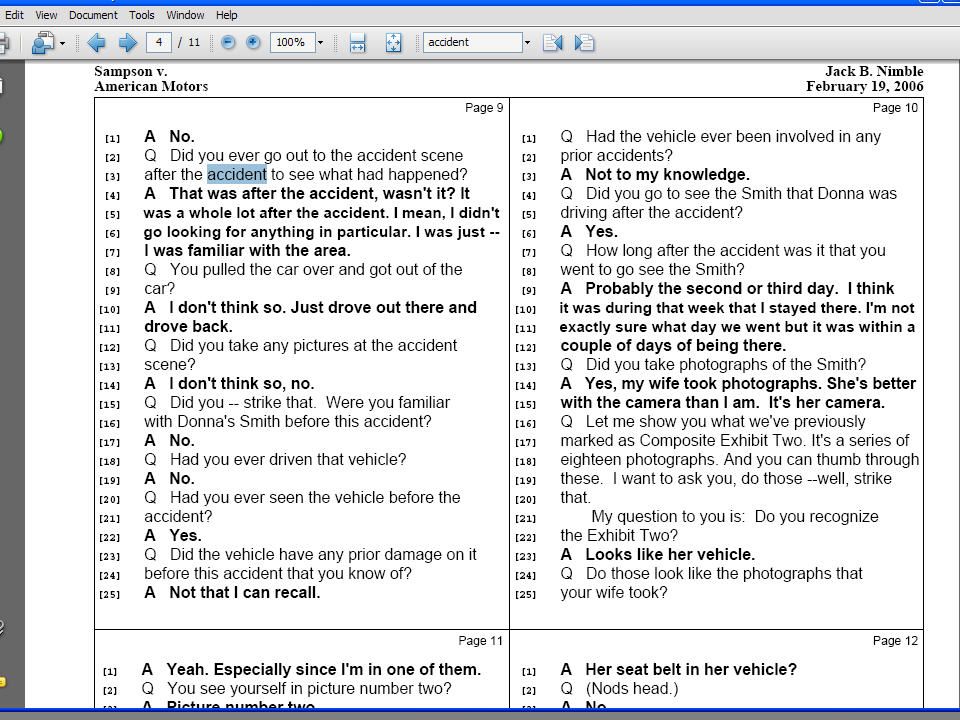Open the View menu
960x720 pixels.
(46, 15)
